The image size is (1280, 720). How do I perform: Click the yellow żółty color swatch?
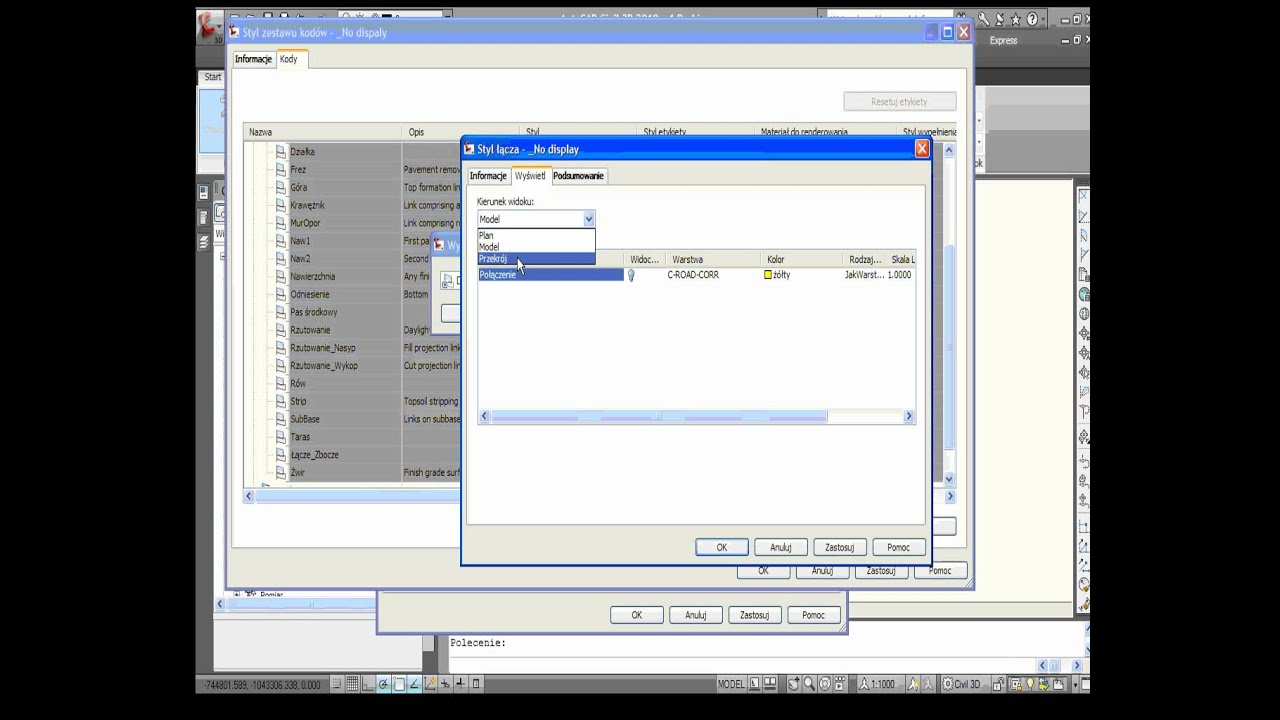click(x=768, y=275)
